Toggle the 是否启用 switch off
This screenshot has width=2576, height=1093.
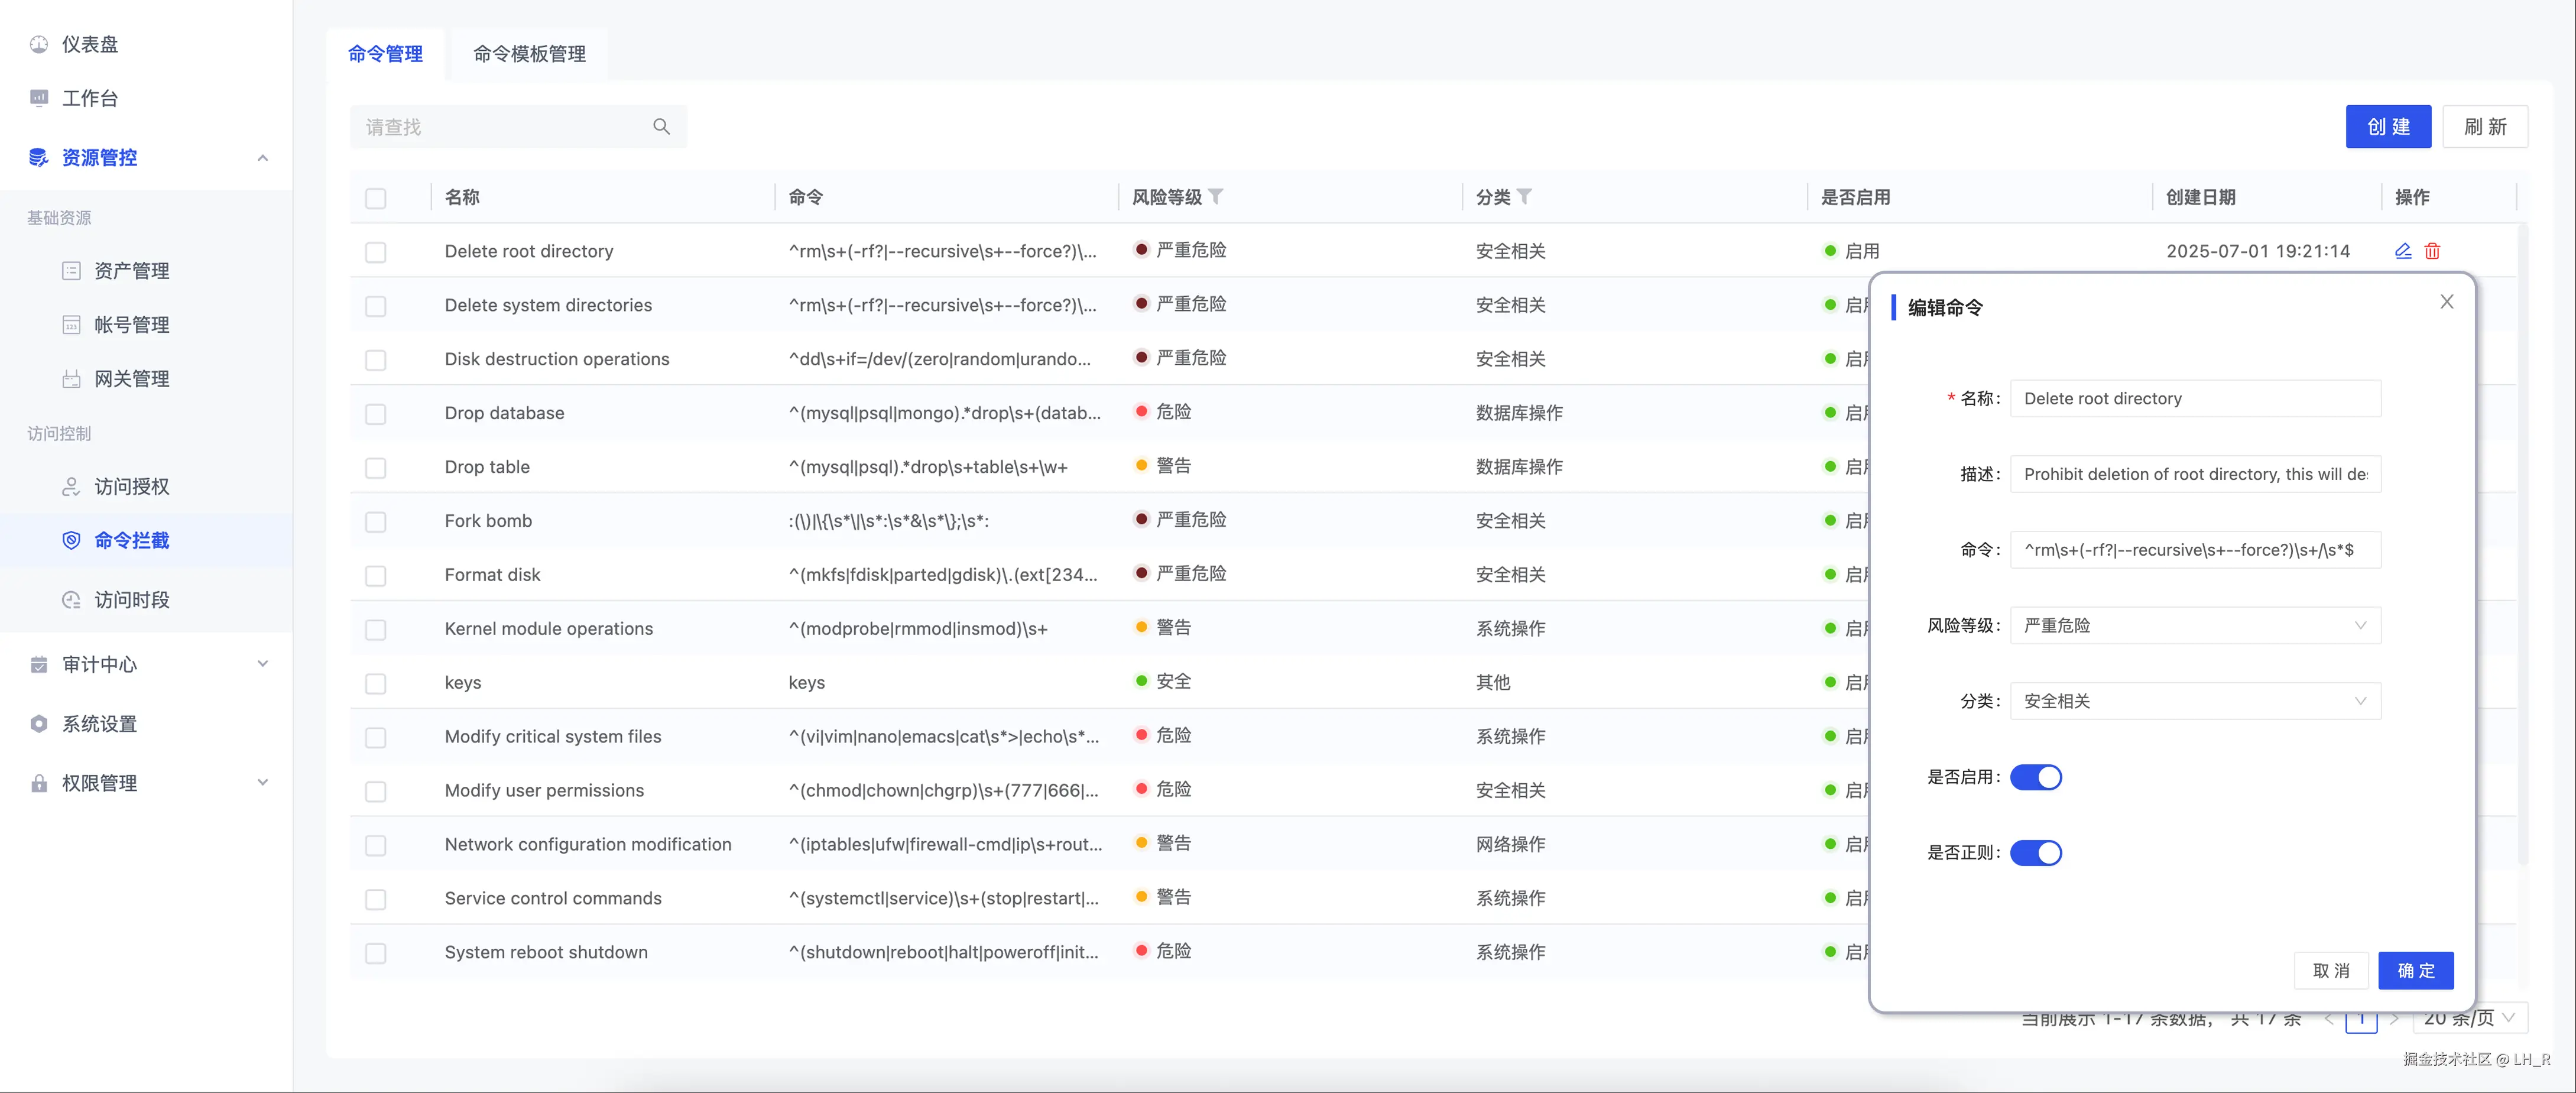coord(2035,777)
